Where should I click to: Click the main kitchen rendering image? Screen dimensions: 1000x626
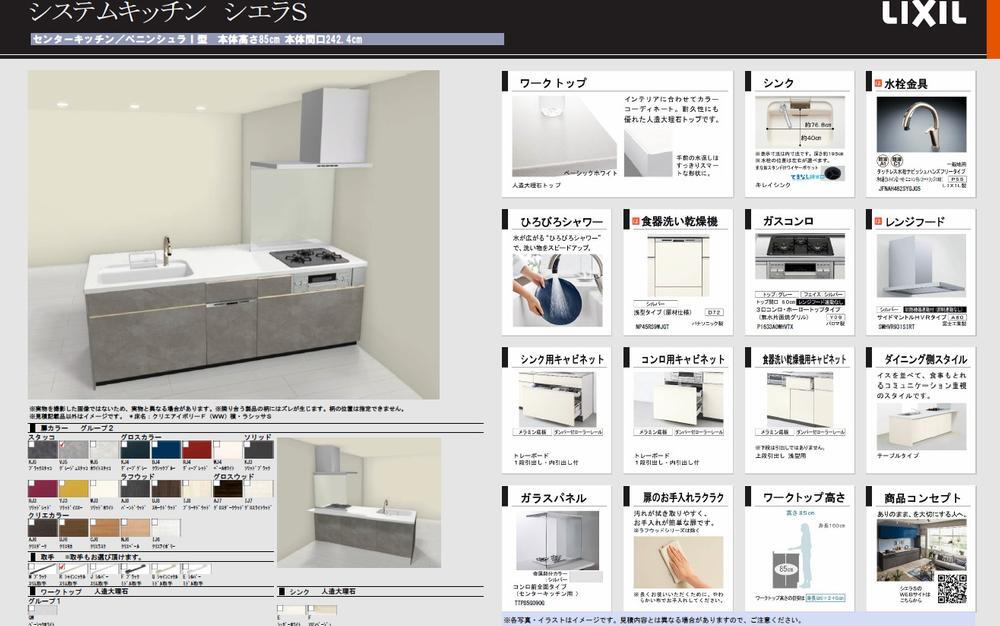pyautogui.click(x=233, y=235)
